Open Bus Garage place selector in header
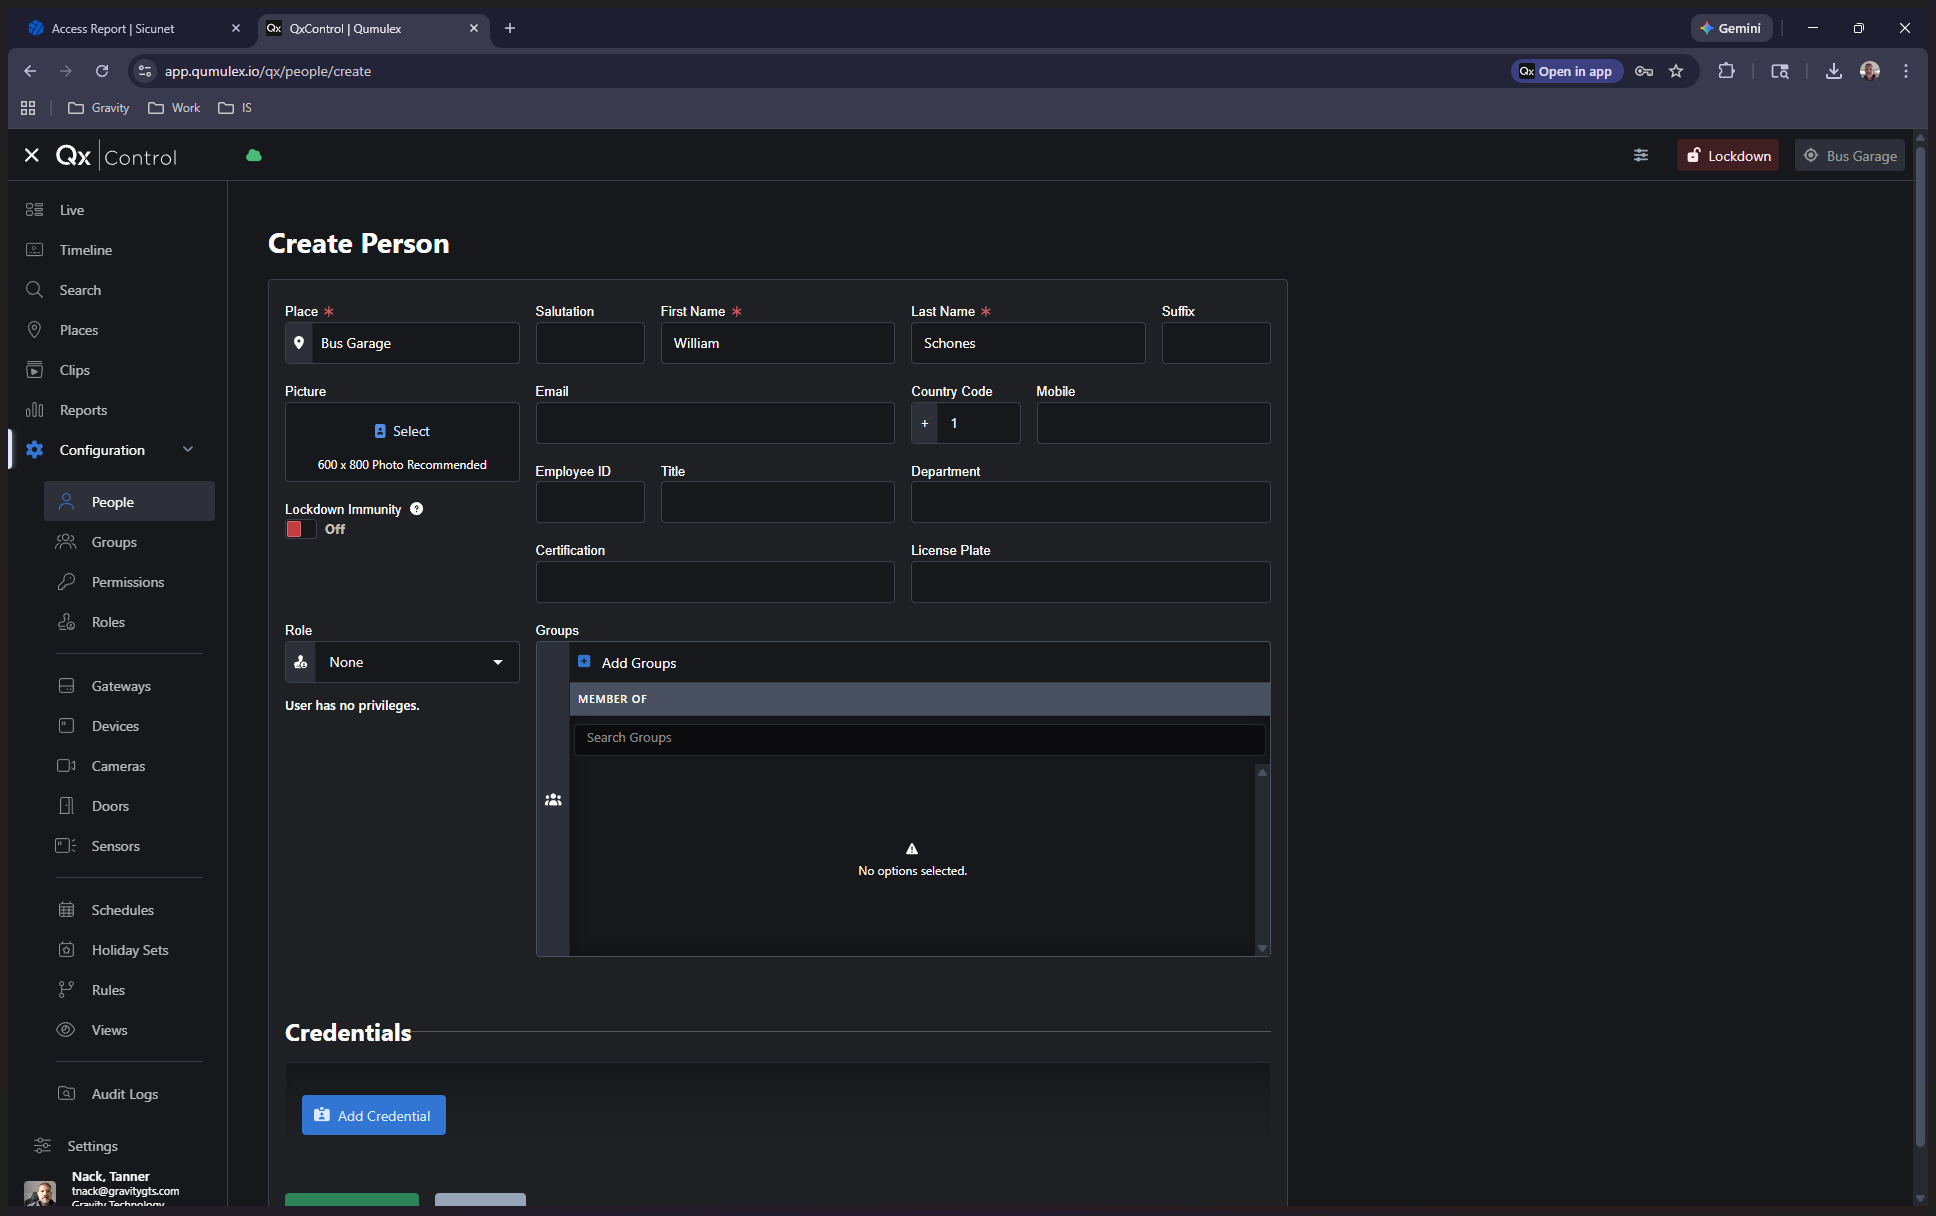This screenshot has height=1216, width=1936. pyautogui.click(x=1850, y=156)
